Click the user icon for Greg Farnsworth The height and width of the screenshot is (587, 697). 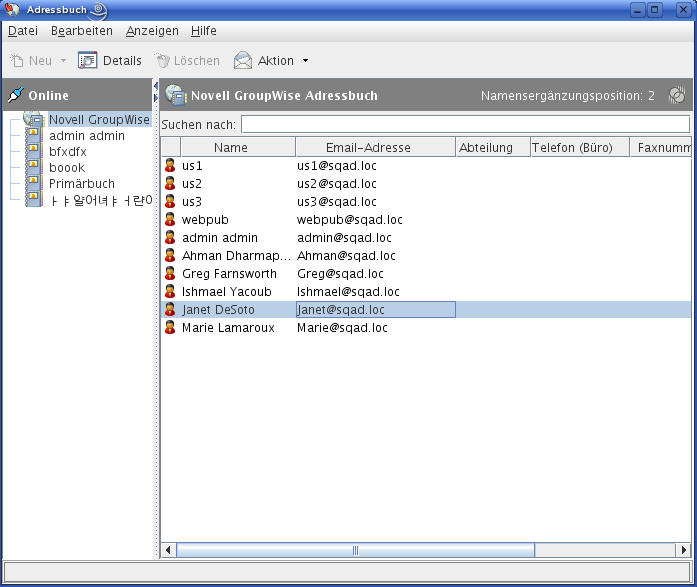pos(170,273)
